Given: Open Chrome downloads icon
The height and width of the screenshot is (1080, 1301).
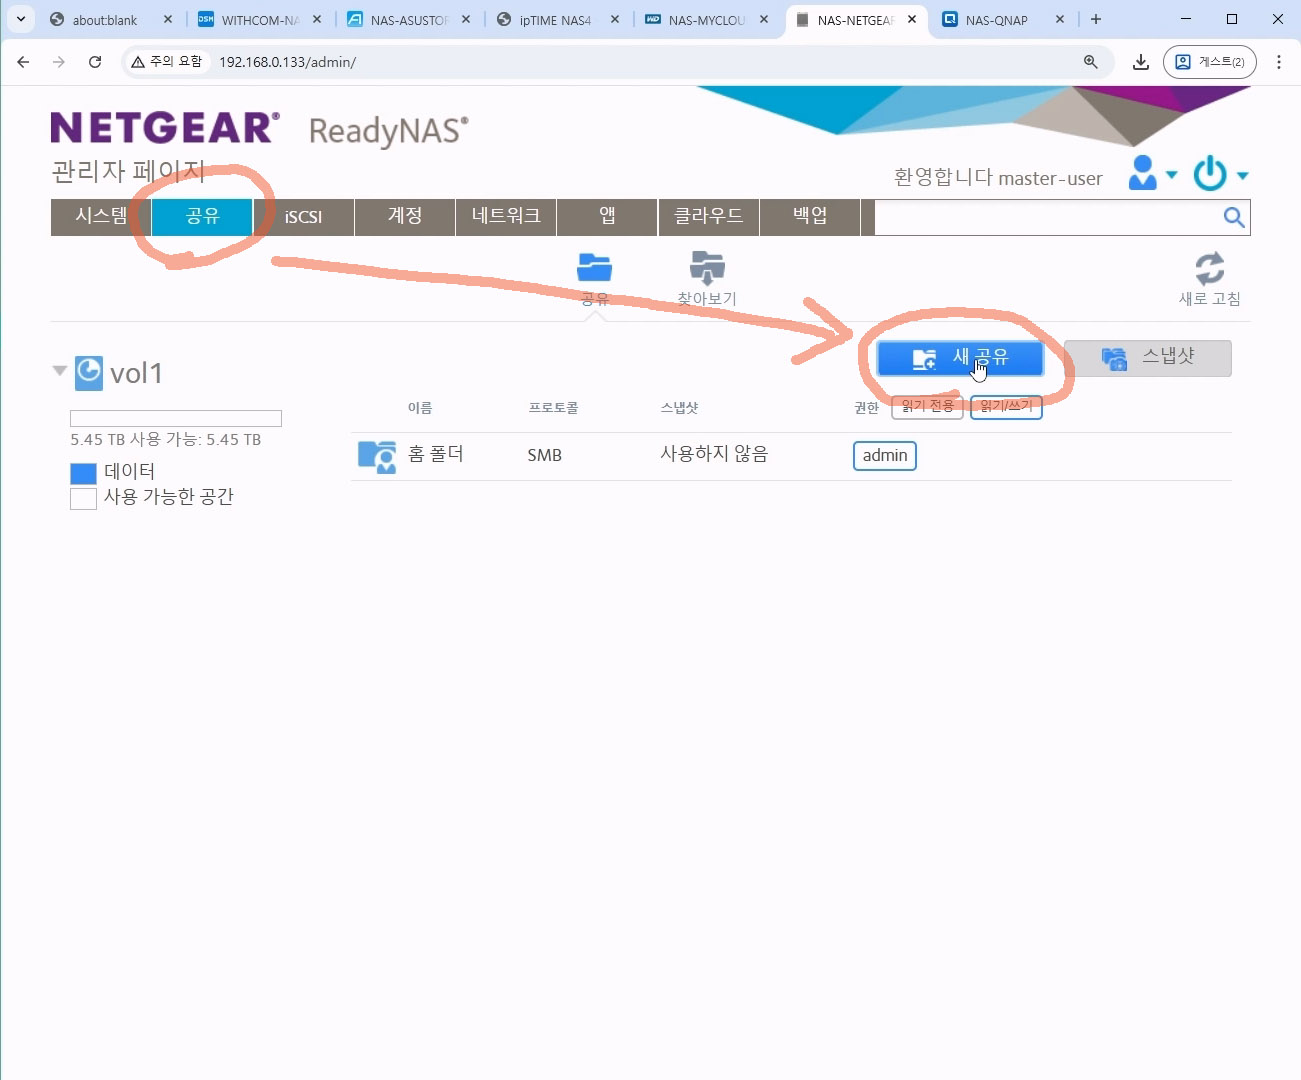Looking at the screenshot, I should coord(1140,62).
